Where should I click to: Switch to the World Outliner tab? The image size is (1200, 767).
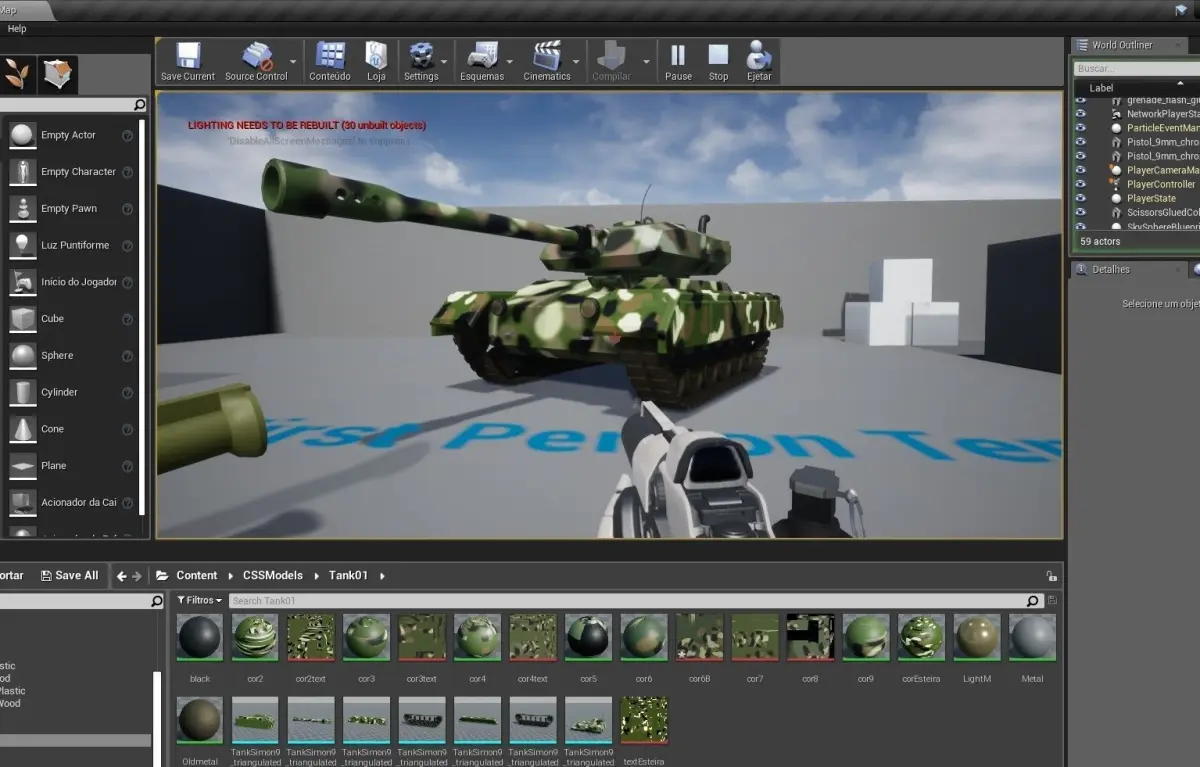[x=1121, y=45]
